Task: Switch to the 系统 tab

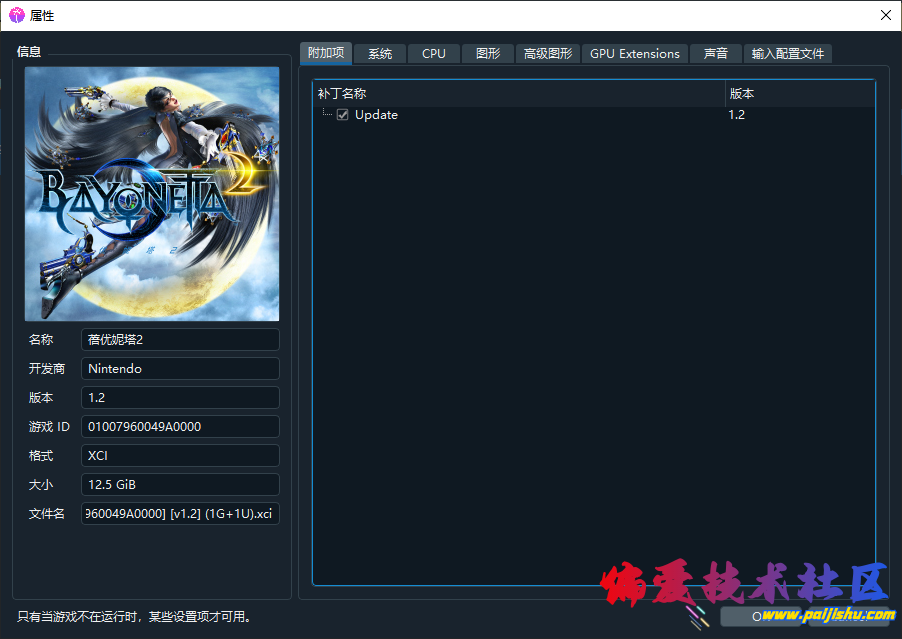Action: (x=380, y=54)
